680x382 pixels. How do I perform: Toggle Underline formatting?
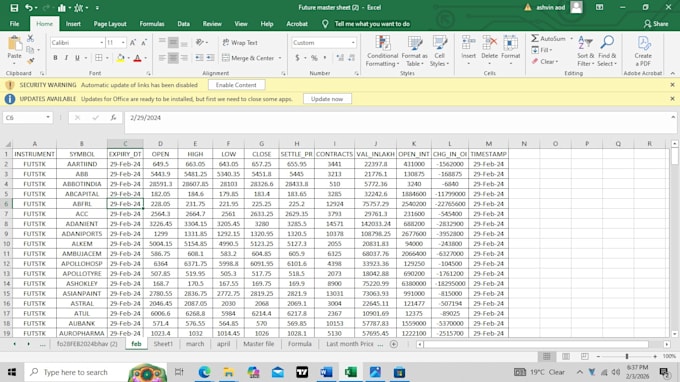(x=77, y=58)
